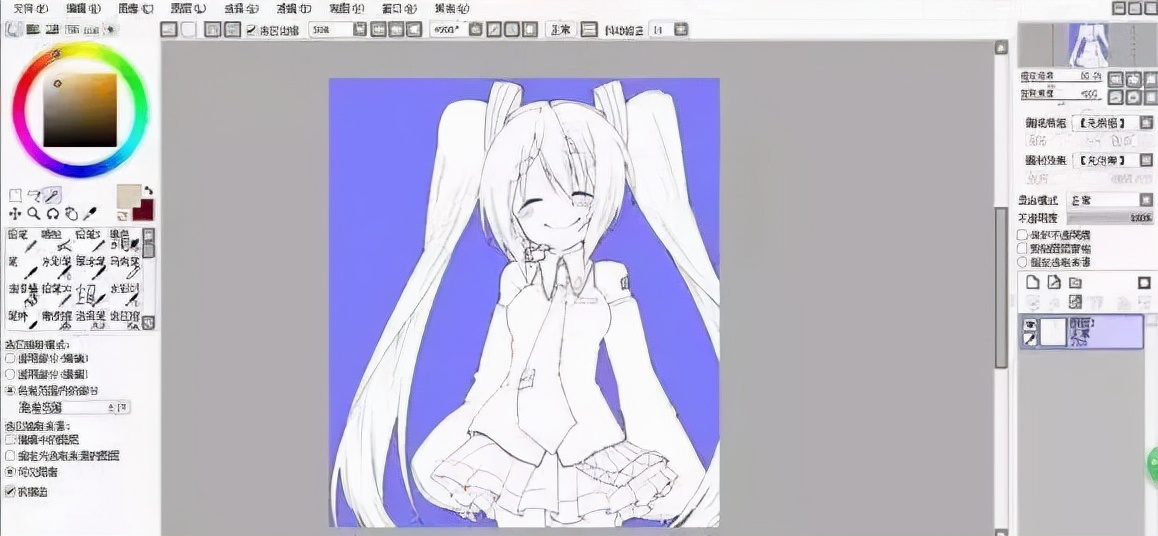The width and height of the screenshot is (1158, 536).
Task: Click the dark red background swatch
Action: point(143,210)
